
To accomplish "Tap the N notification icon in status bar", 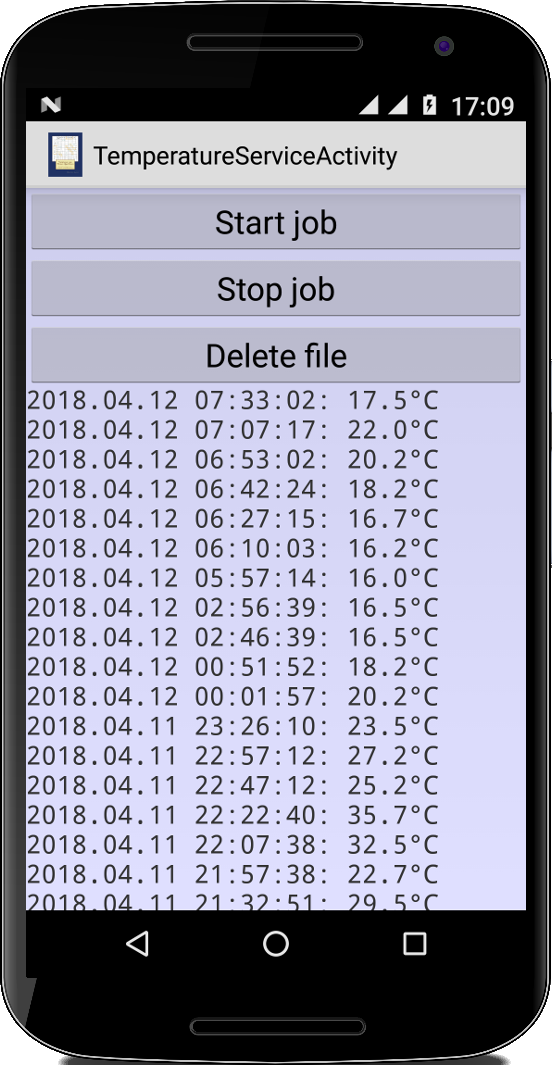I will click(51, 105).
